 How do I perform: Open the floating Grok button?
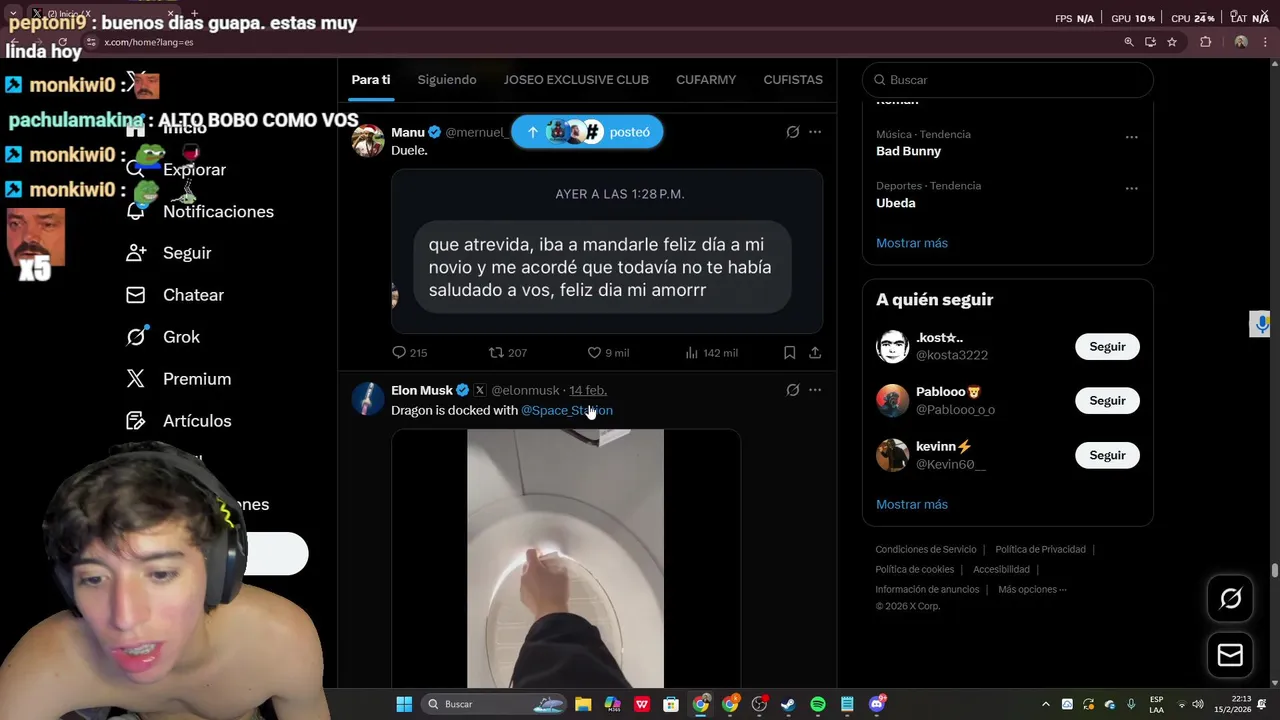pos(1230,598)
